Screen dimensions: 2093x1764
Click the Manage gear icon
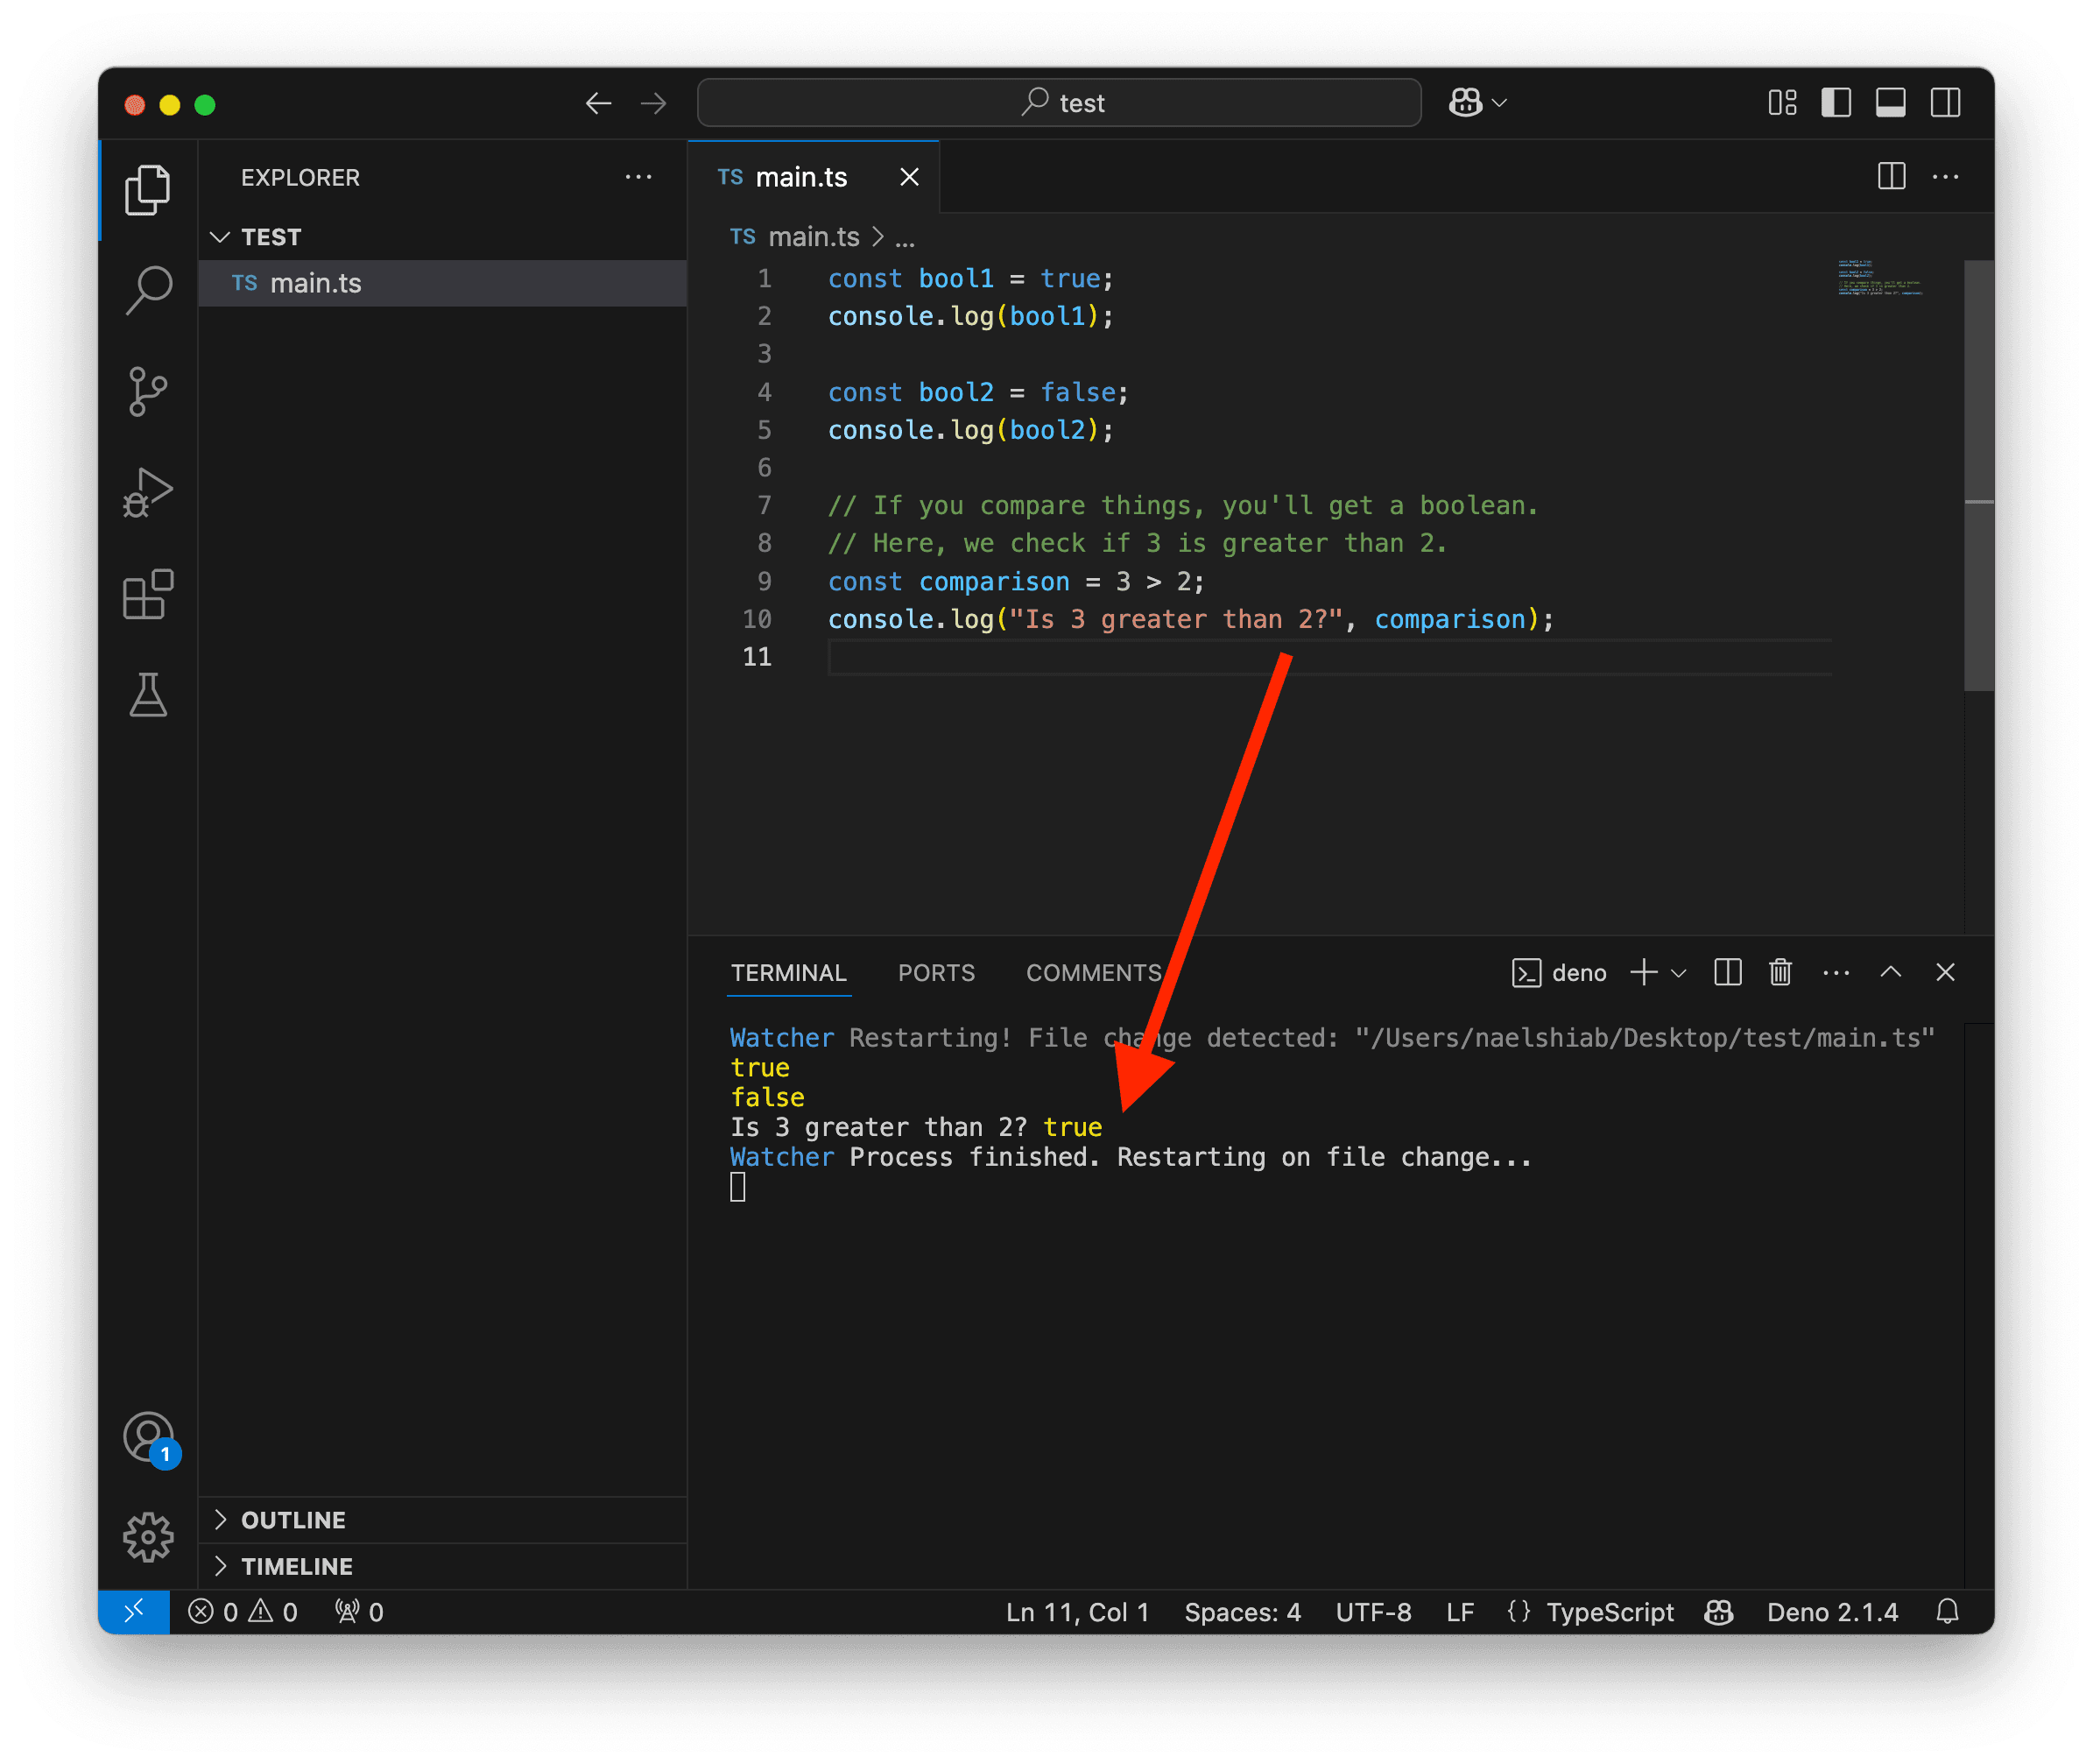pyautogui.click(x=148, y=1536)
